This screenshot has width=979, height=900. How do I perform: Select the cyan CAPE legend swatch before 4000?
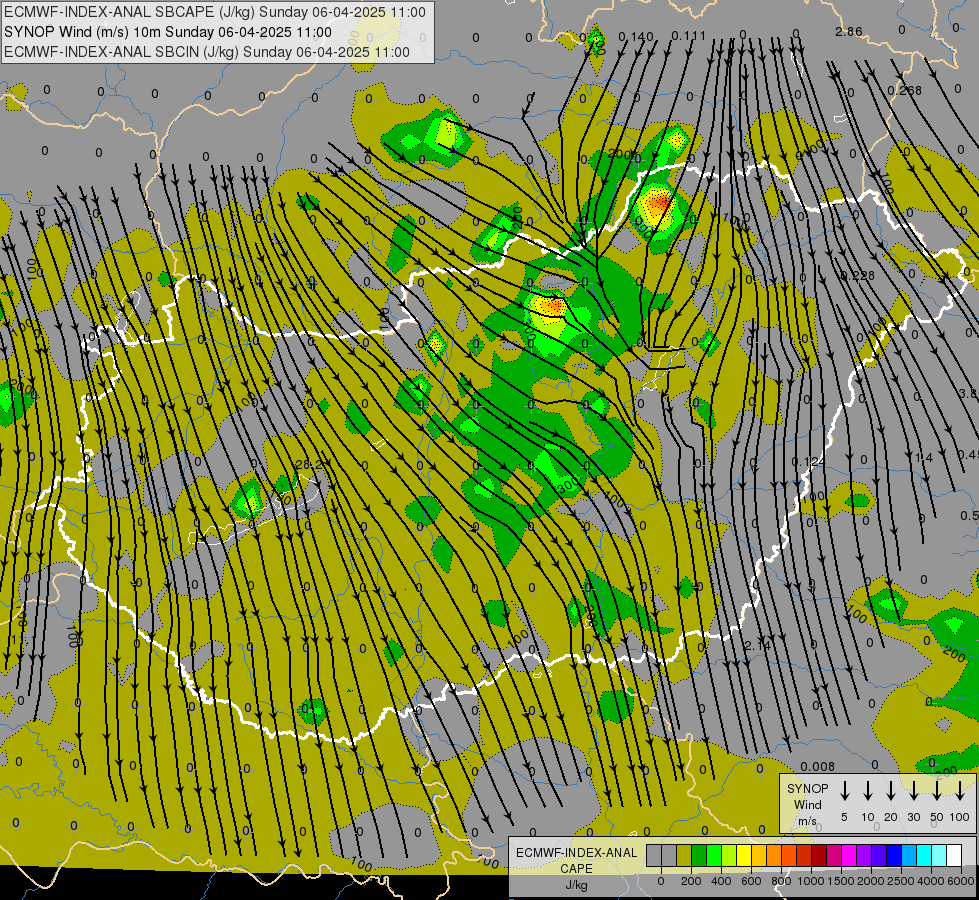tap(923, 855)
